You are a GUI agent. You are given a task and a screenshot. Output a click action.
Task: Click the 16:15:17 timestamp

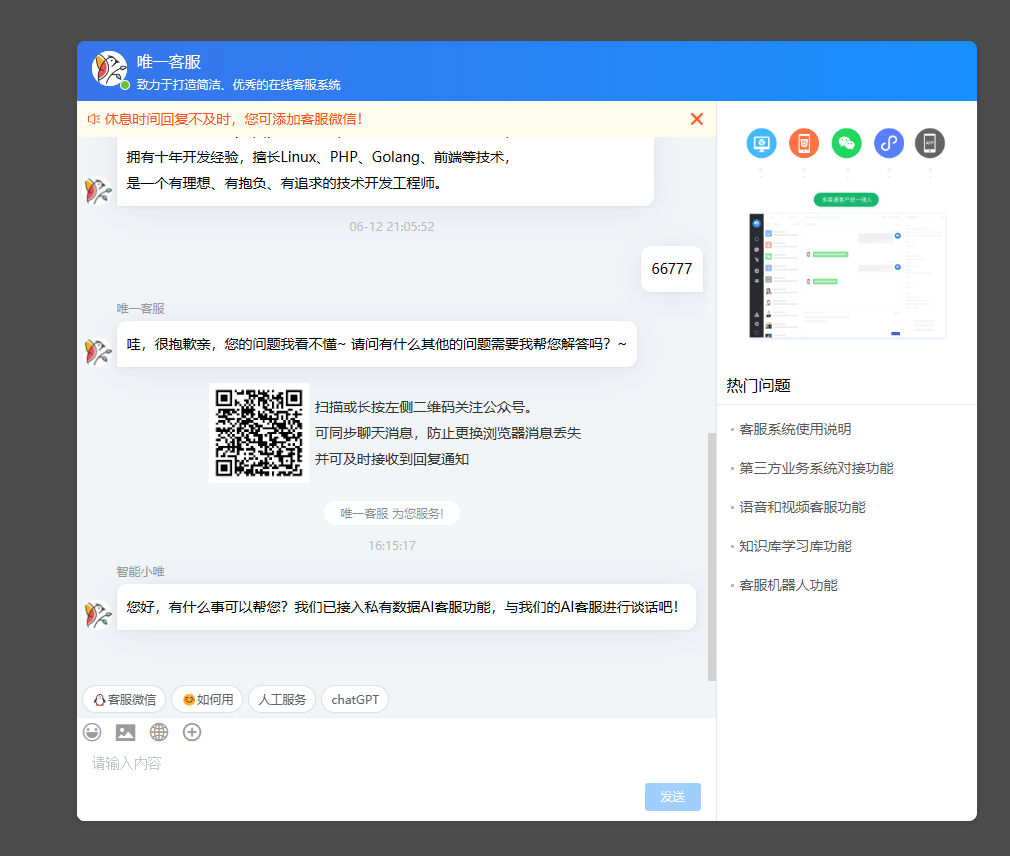392,546
